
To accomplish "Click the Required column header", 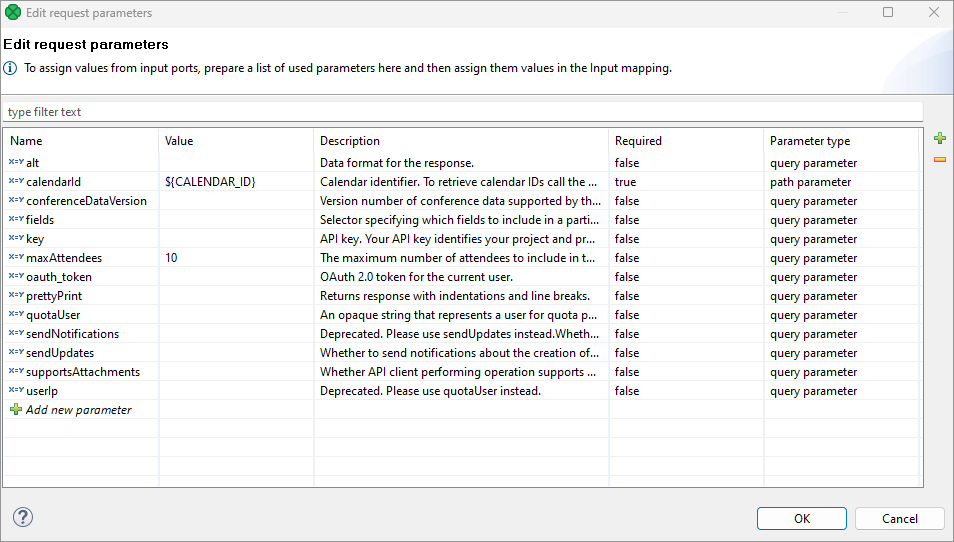I will 685,141.
